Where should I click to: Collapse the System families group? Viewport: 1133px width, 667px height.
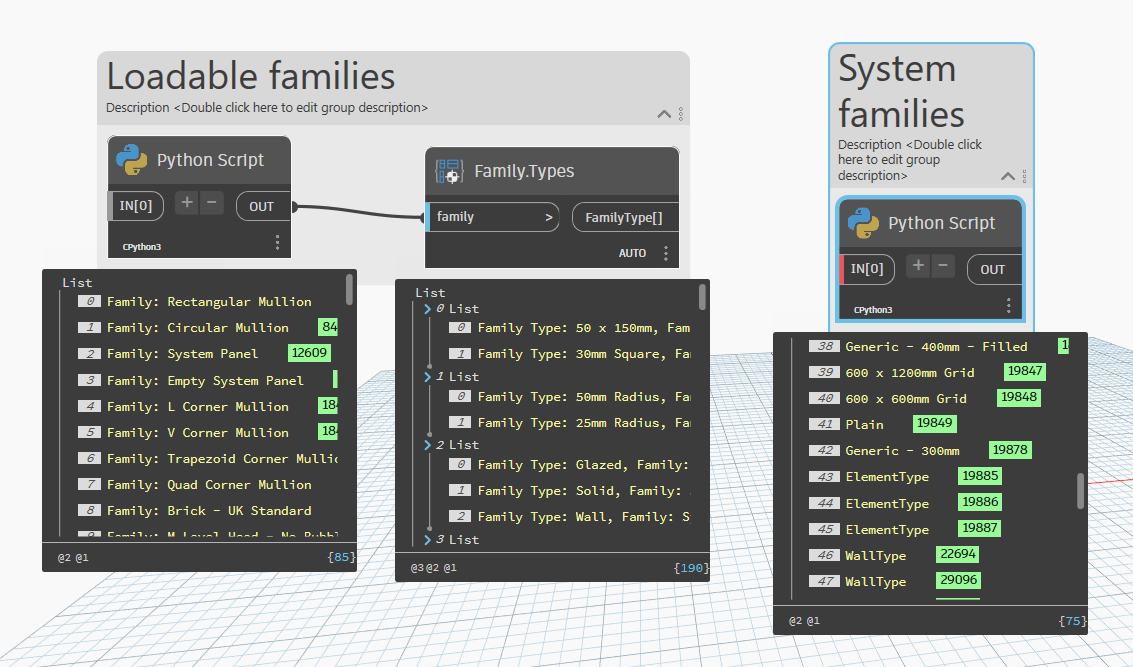[1008, 176]
